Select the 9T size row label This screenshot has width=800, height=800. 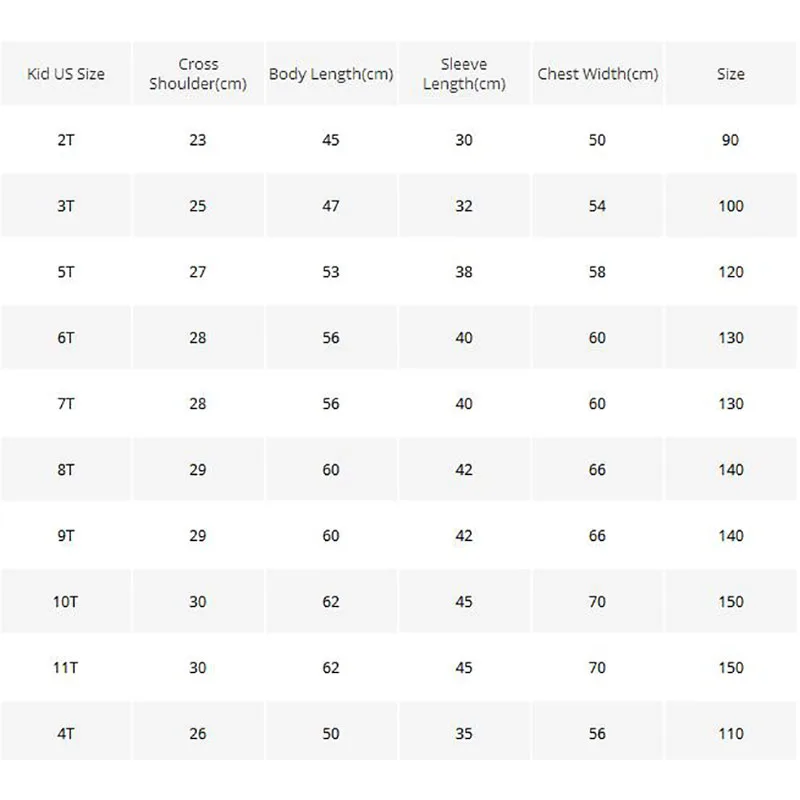(66, 536)
